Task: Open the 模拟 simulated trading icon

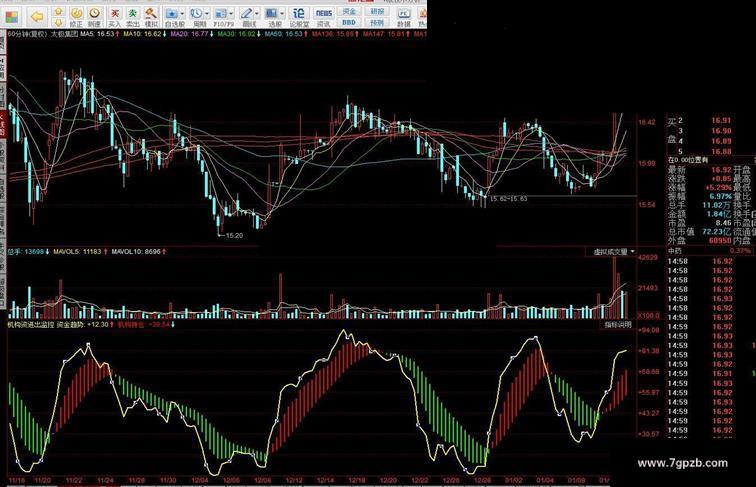Action: 151,17
